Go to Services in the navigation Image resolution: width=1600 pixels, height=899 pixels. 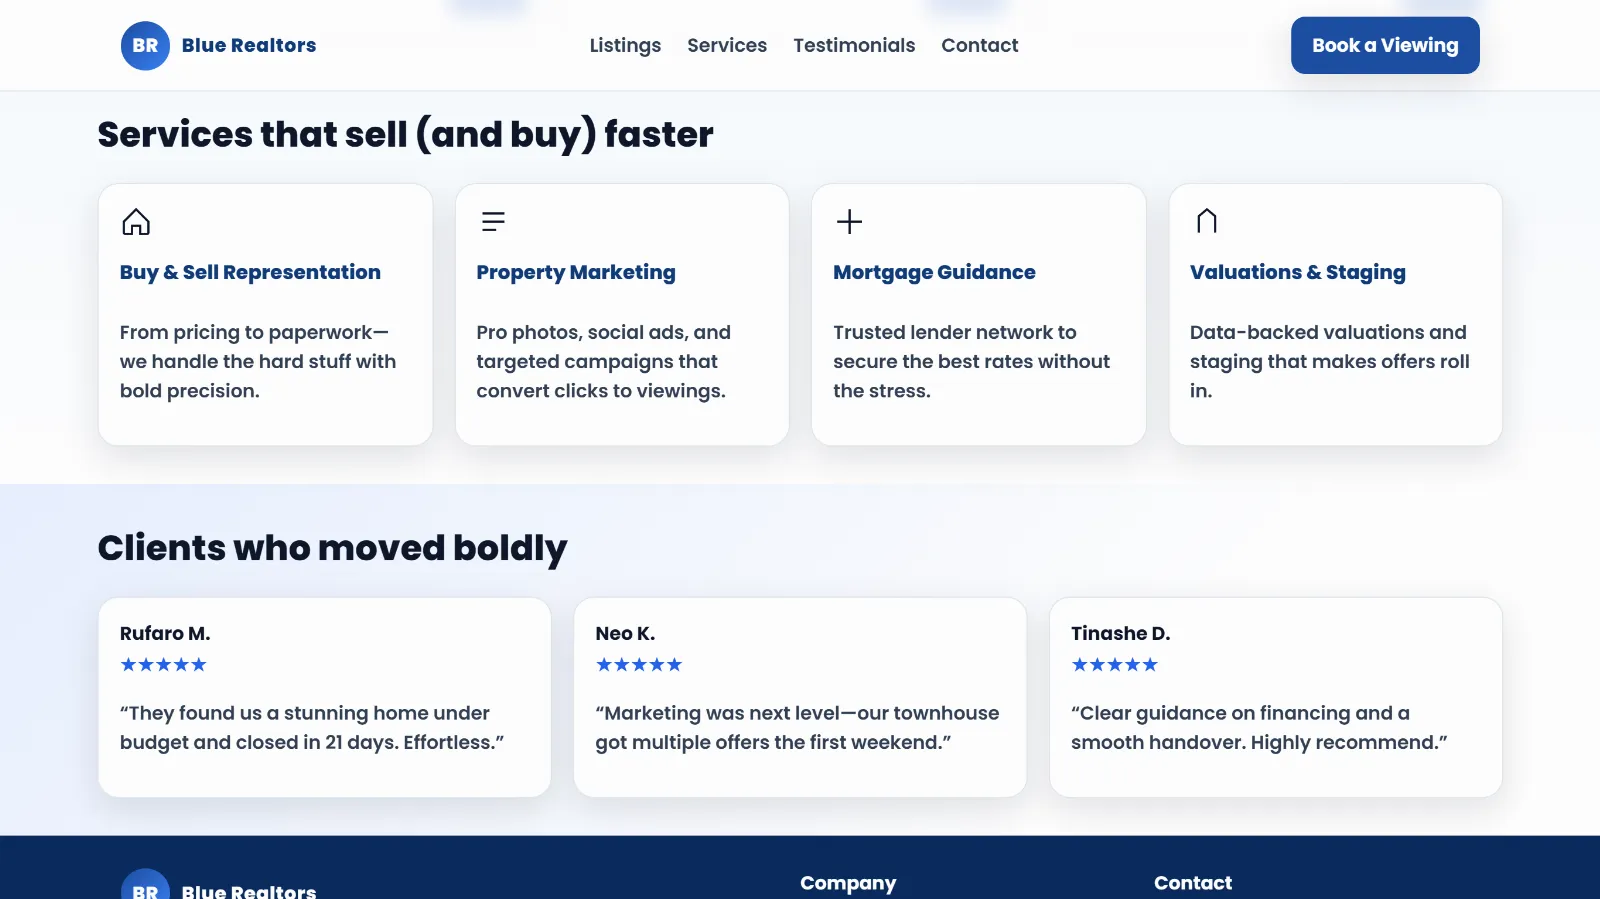(727, 46)
